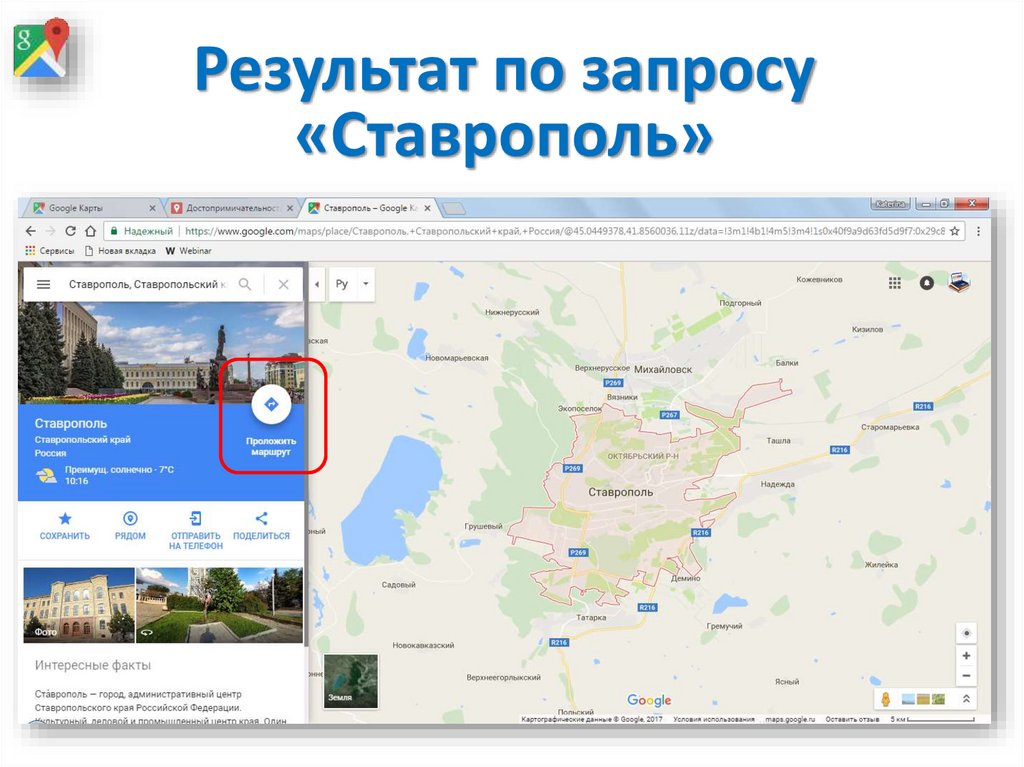Open Сервисы bookmarks shortcut

50,251
